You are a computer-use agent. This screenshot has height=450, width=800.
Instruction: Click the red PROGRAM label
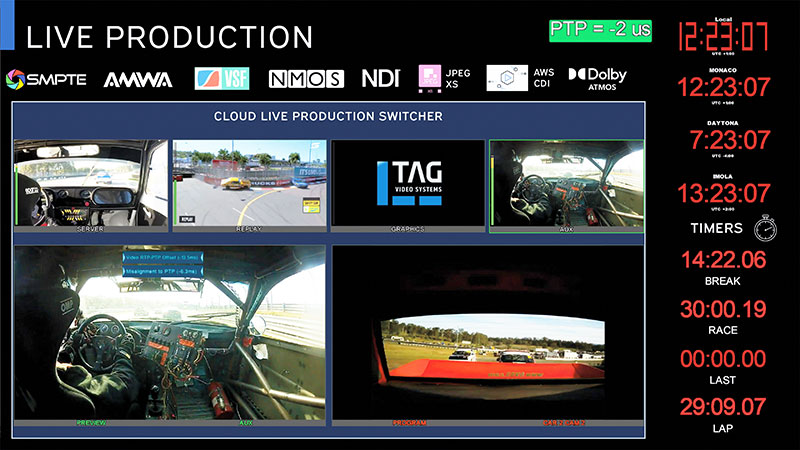pyautogui.click(x=409, y=423)
